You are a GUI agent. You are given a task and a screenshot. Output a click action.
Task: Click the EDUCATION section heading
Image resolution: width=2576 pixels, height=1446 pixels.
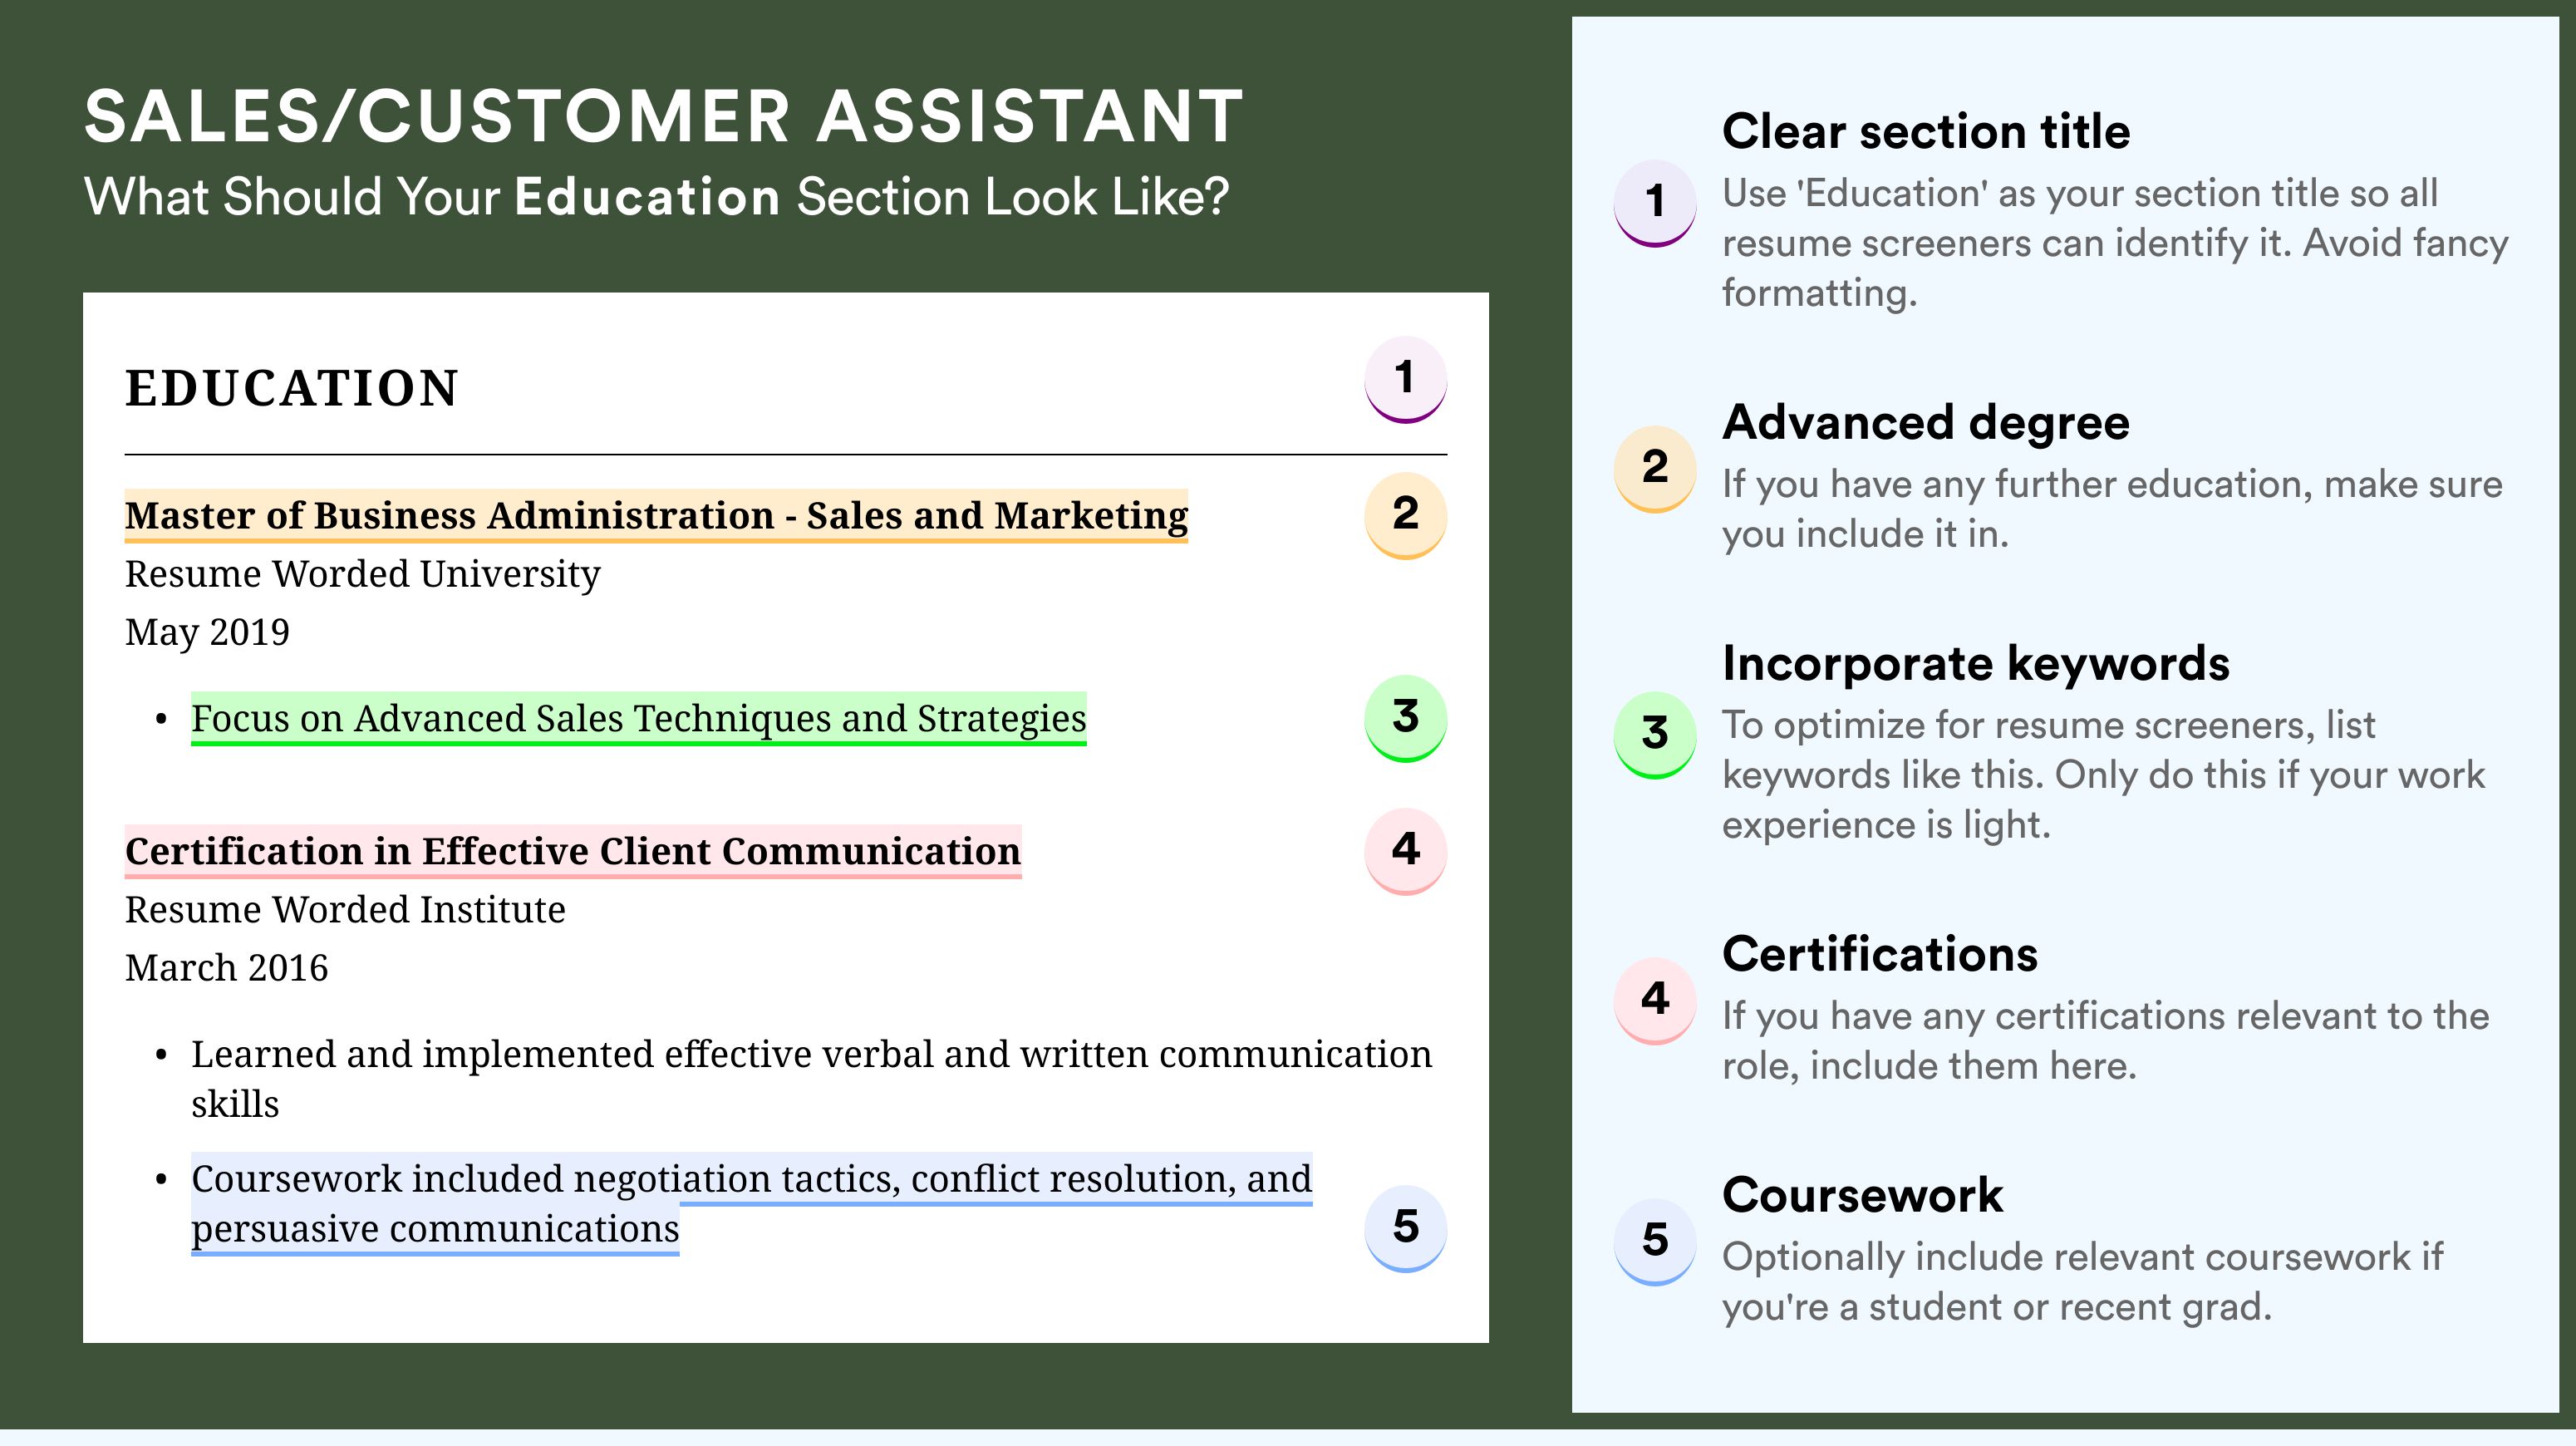click(292, 388)
